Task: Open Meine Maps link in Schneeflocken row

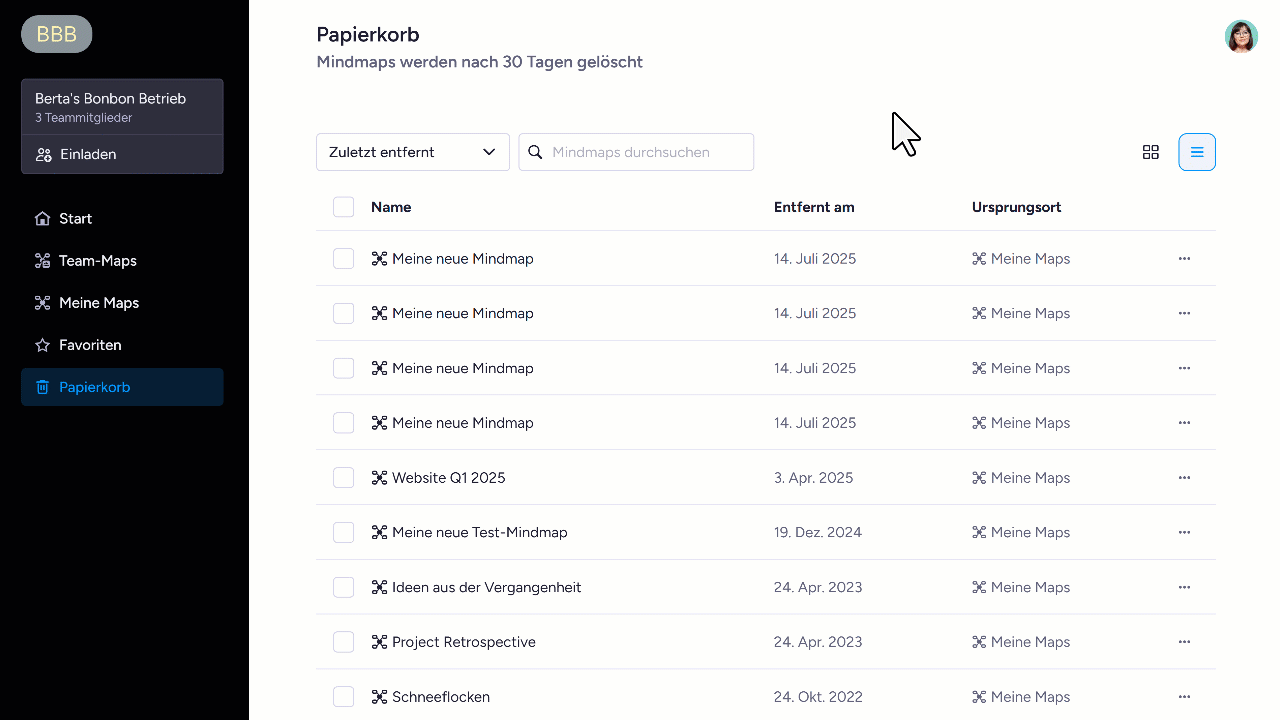Action: pos(1021,697)
